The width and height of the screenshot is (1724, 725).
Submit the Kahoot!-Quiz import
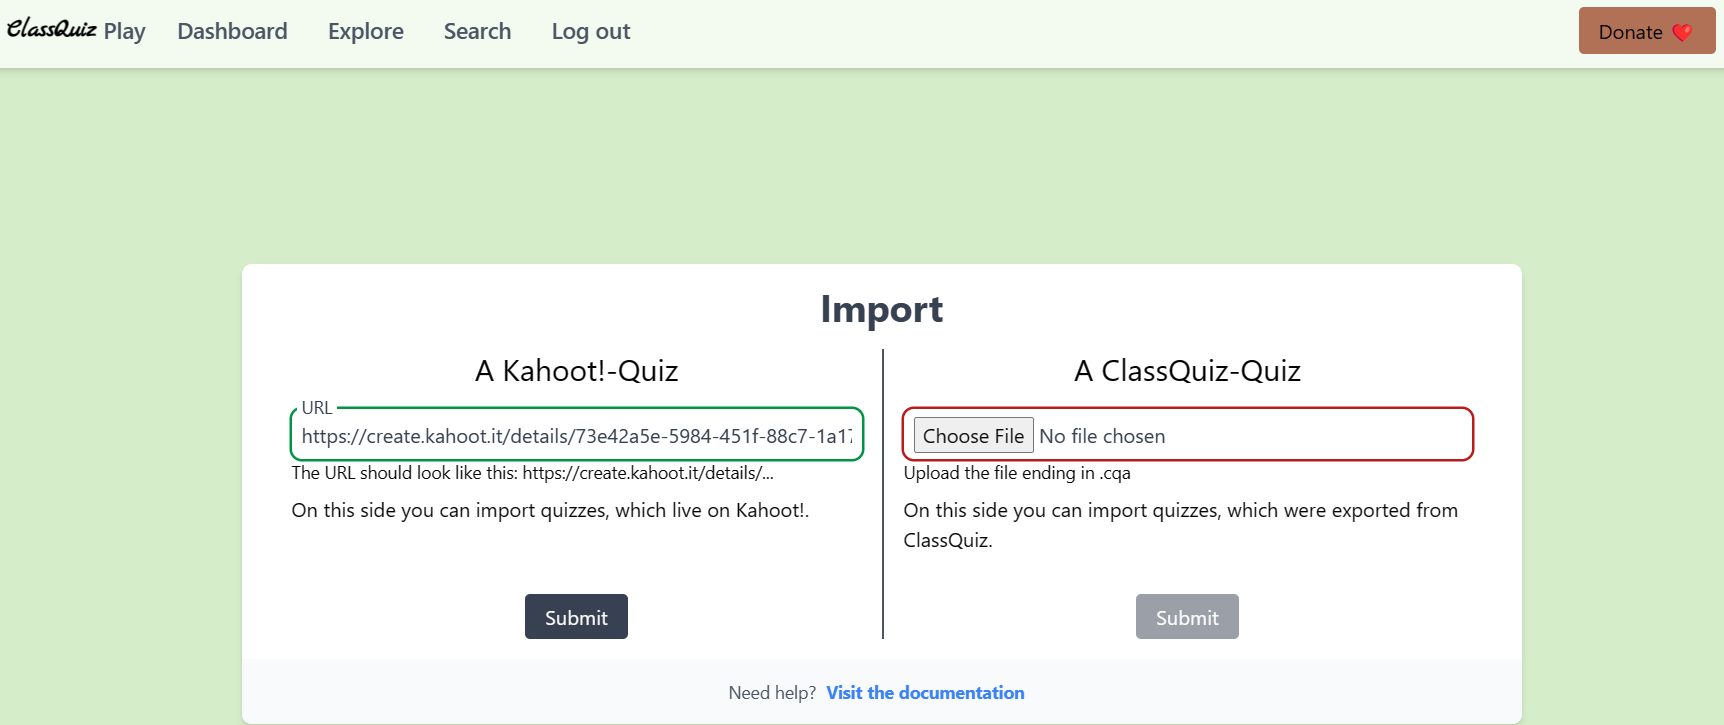click(576, 617)
